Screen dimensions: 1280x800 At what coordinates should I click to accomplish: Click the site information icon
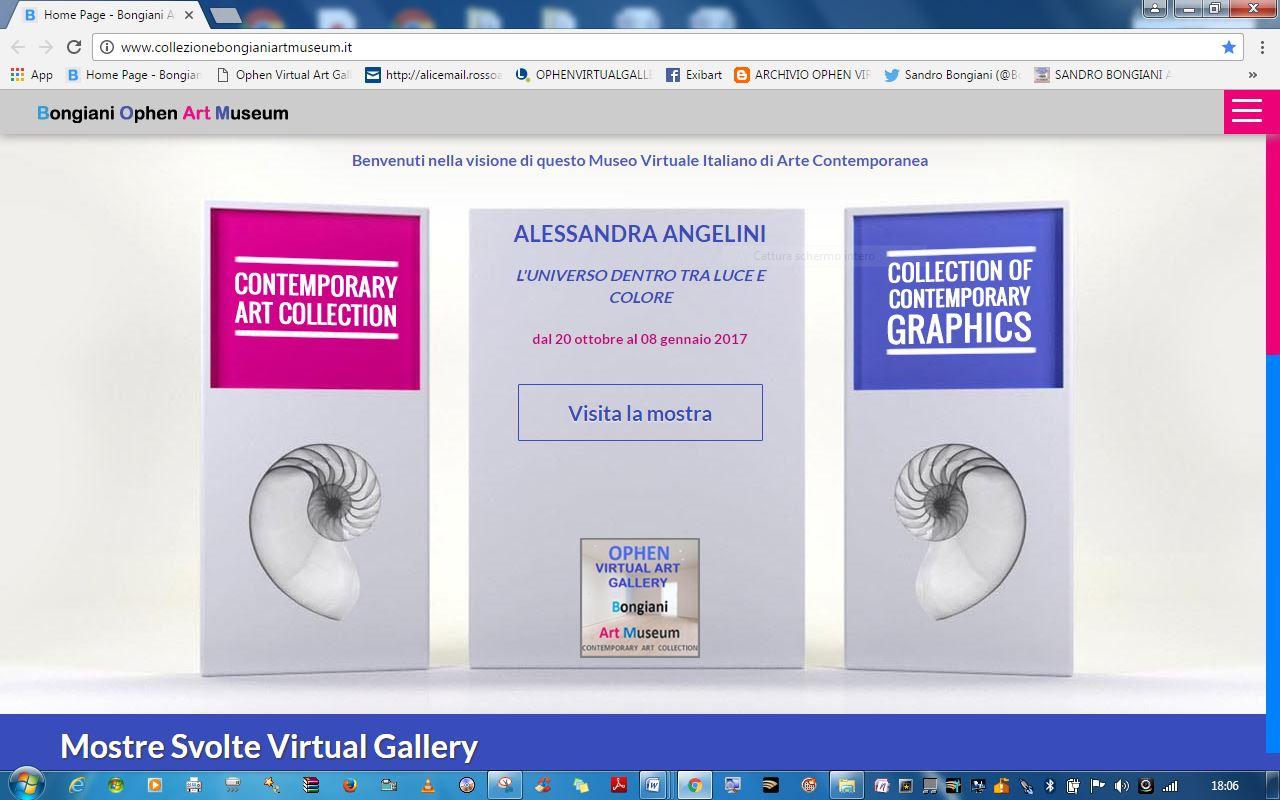click(x=107, y=47)
